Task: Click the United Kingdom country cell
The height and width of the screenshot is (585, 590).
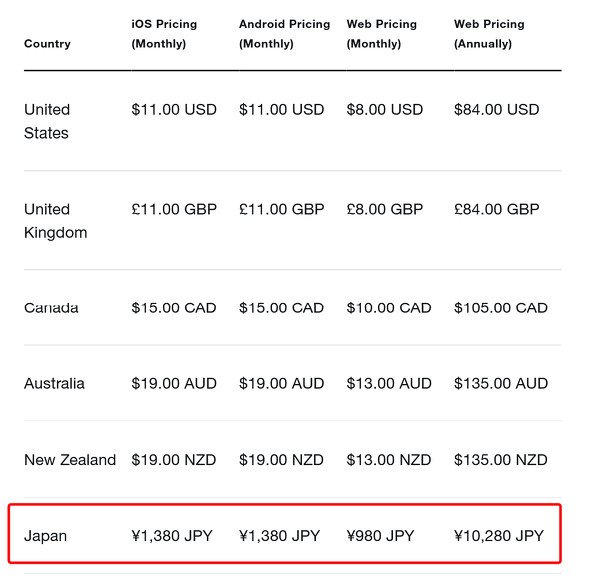Action: coord(56,221)
